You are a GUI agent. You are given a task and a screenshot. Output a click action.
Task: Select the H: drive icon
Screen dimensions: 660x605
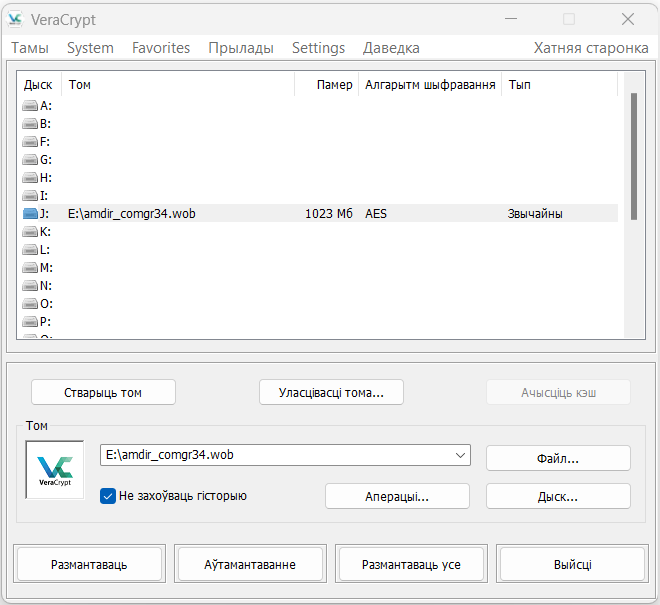point(30,178)
